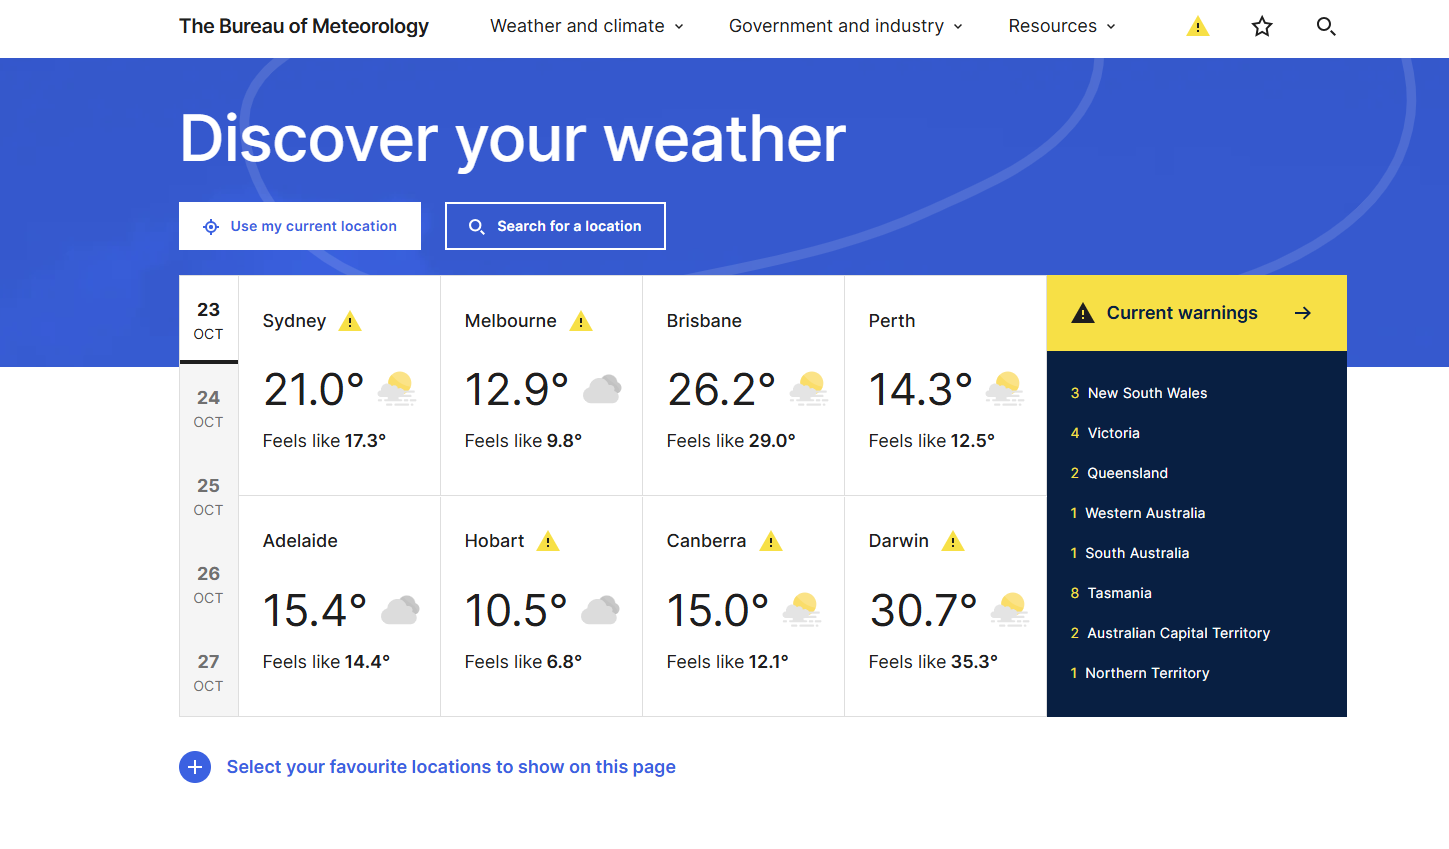Screen dimensions: 1449x849
Task: Open favourites via the star icon
Action: click(1262, 27)
